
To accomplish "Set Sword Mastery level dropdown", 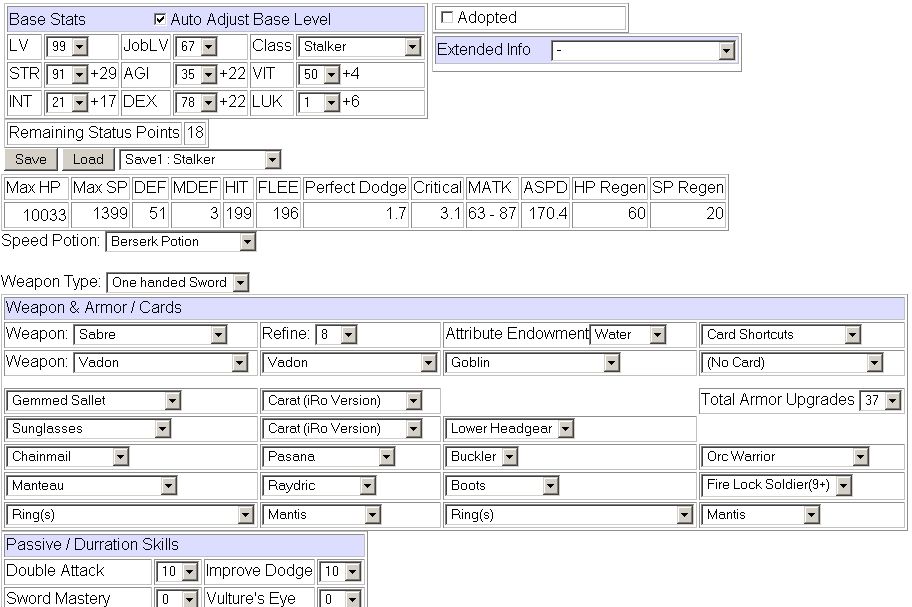I will 177,598.
